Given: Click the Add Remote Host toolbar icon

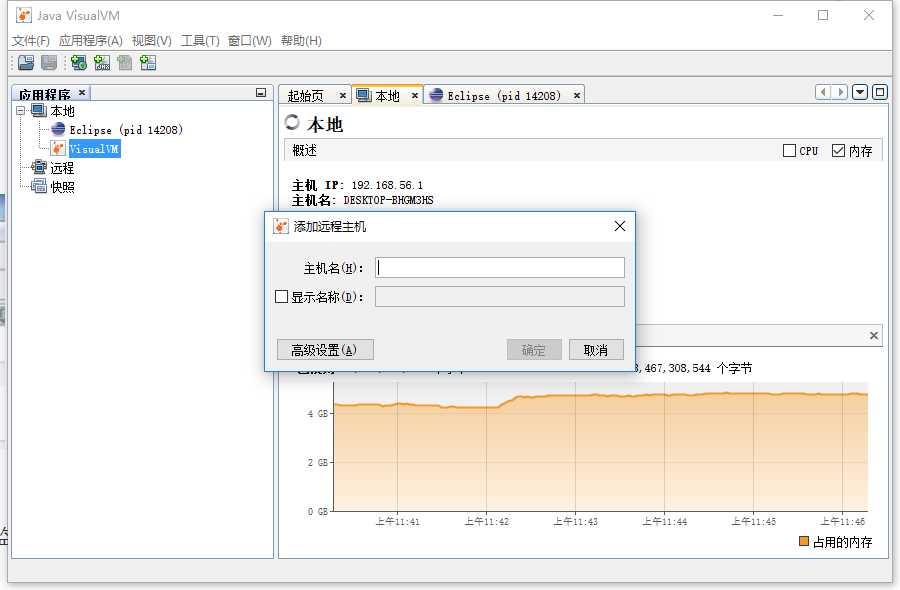Looking at the screenshot, I should [x=79, y=63].
